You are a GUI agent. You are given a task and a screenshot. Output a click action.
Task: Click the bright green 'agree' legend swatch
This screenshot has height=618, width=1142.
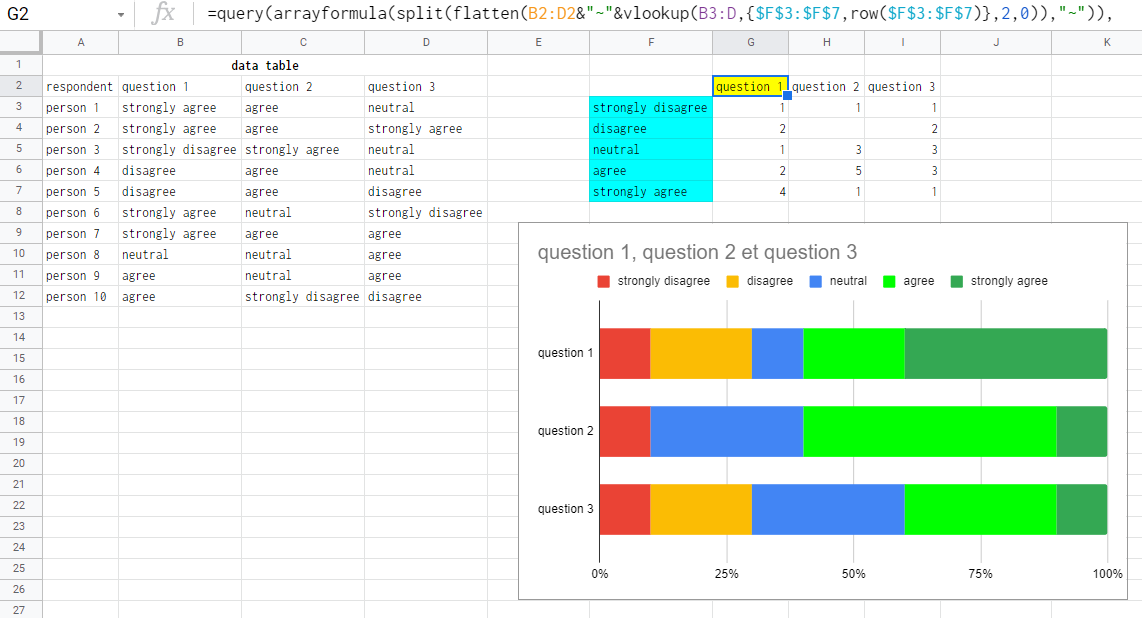pos(889,282)
